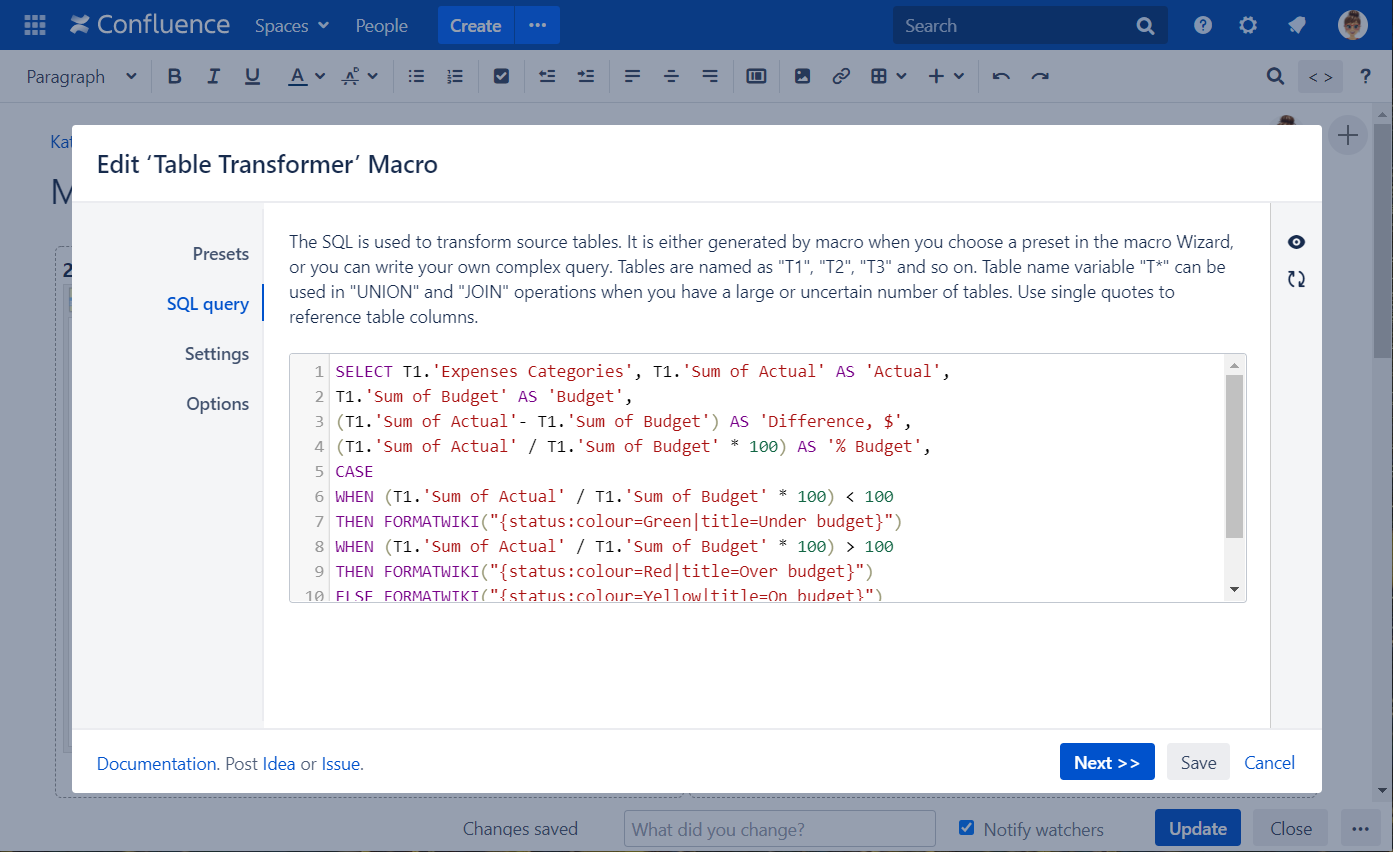The image size is (1393, 852).
Task: Switch to the Presets tab
Action: coord(220,254)
